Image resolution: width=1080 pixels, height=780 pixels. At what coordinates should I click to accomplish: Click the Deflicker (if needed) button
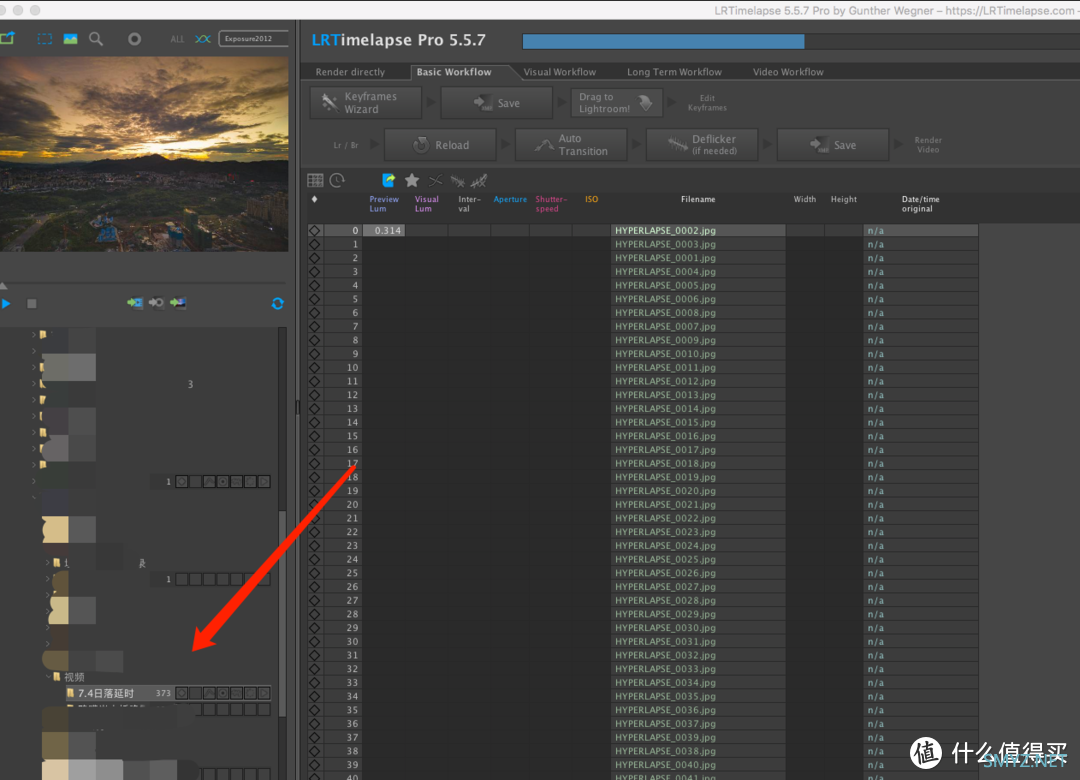click(x=702, y=145)
